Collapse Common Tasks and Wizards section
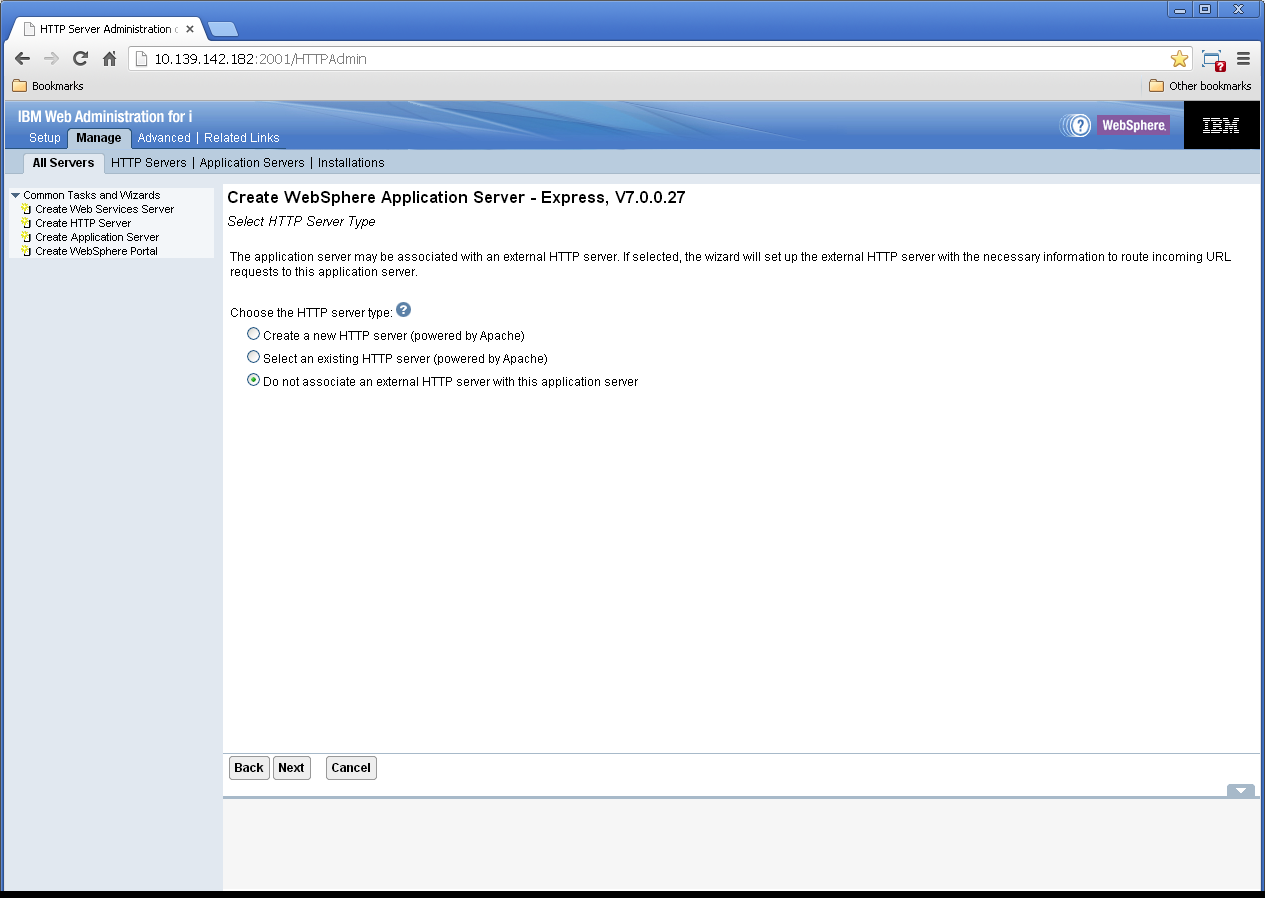 click(15, 195)
